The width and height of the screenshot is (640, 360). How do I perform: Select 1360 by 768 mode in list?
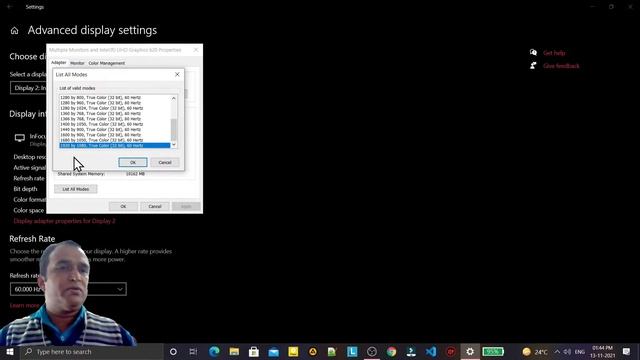point(101,113)
